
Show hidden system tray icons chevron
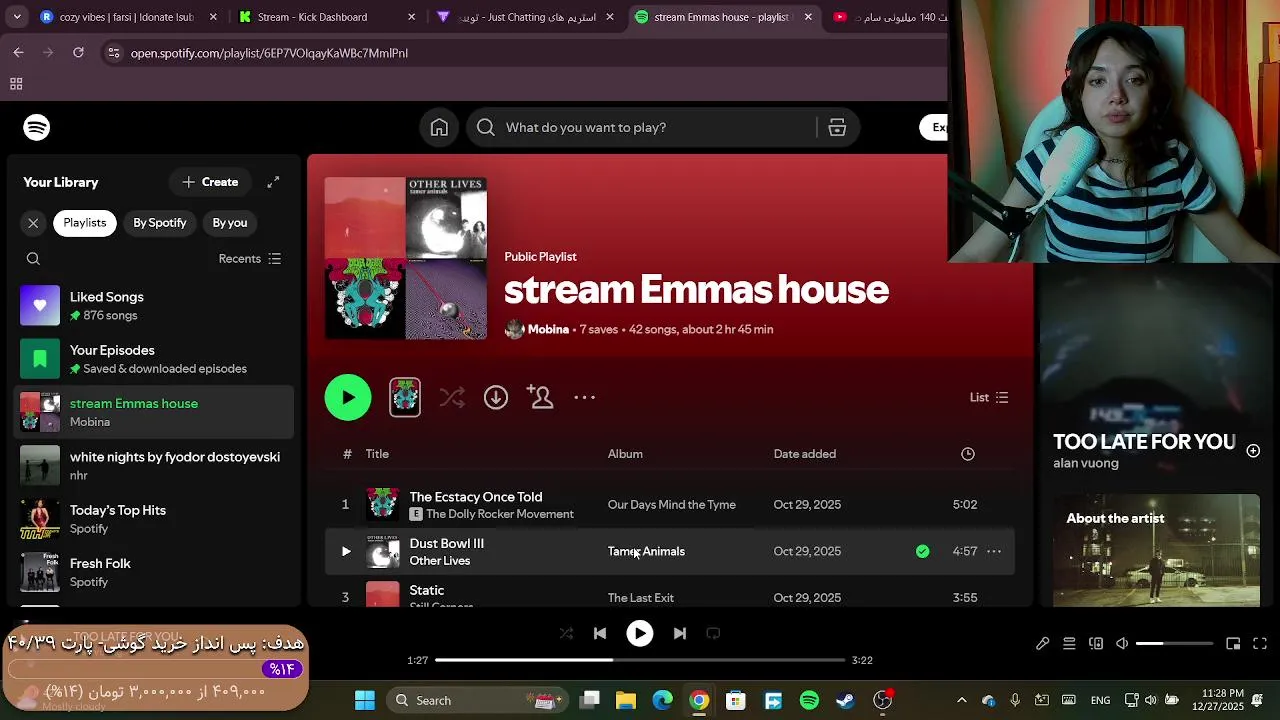962,700
